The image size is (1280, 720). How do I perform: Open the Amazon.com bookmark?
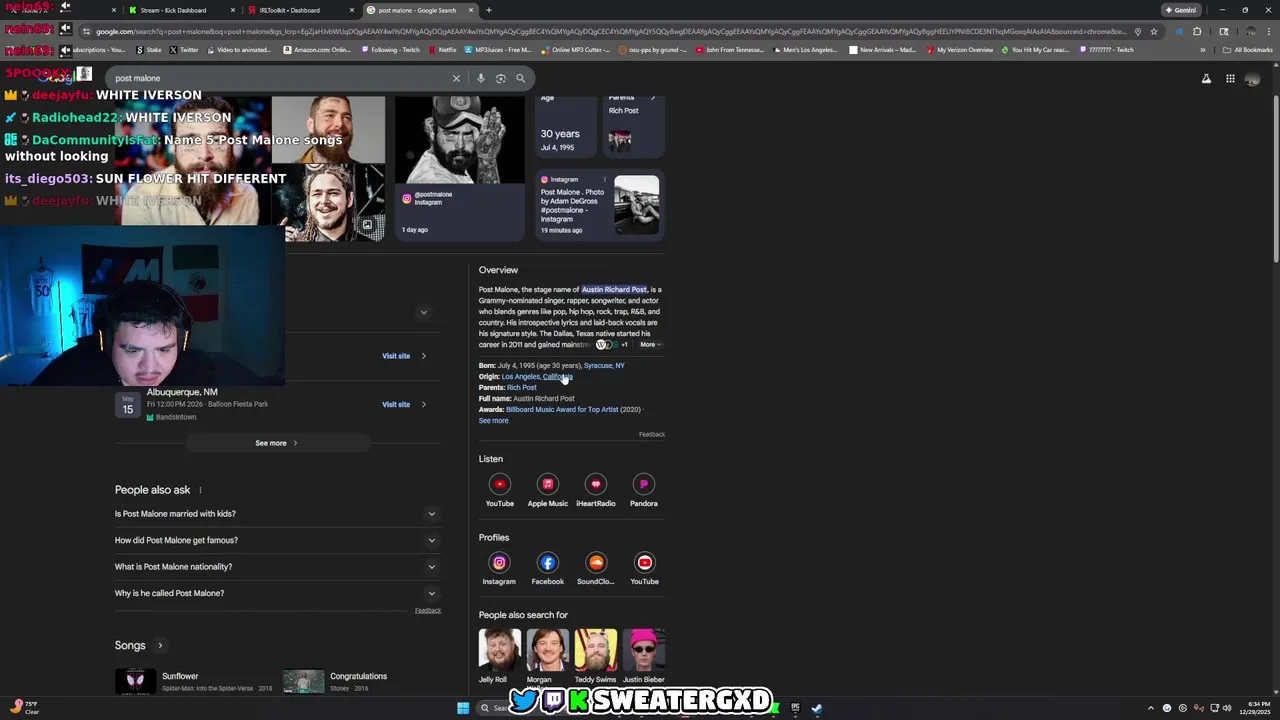pyautogui.click(x=317, y=50)
